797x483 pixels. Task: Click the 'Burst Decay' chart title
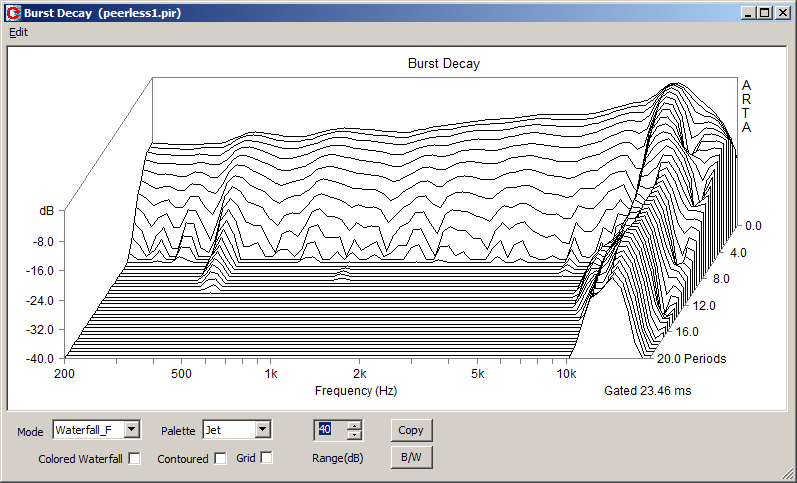coord(444,64)
